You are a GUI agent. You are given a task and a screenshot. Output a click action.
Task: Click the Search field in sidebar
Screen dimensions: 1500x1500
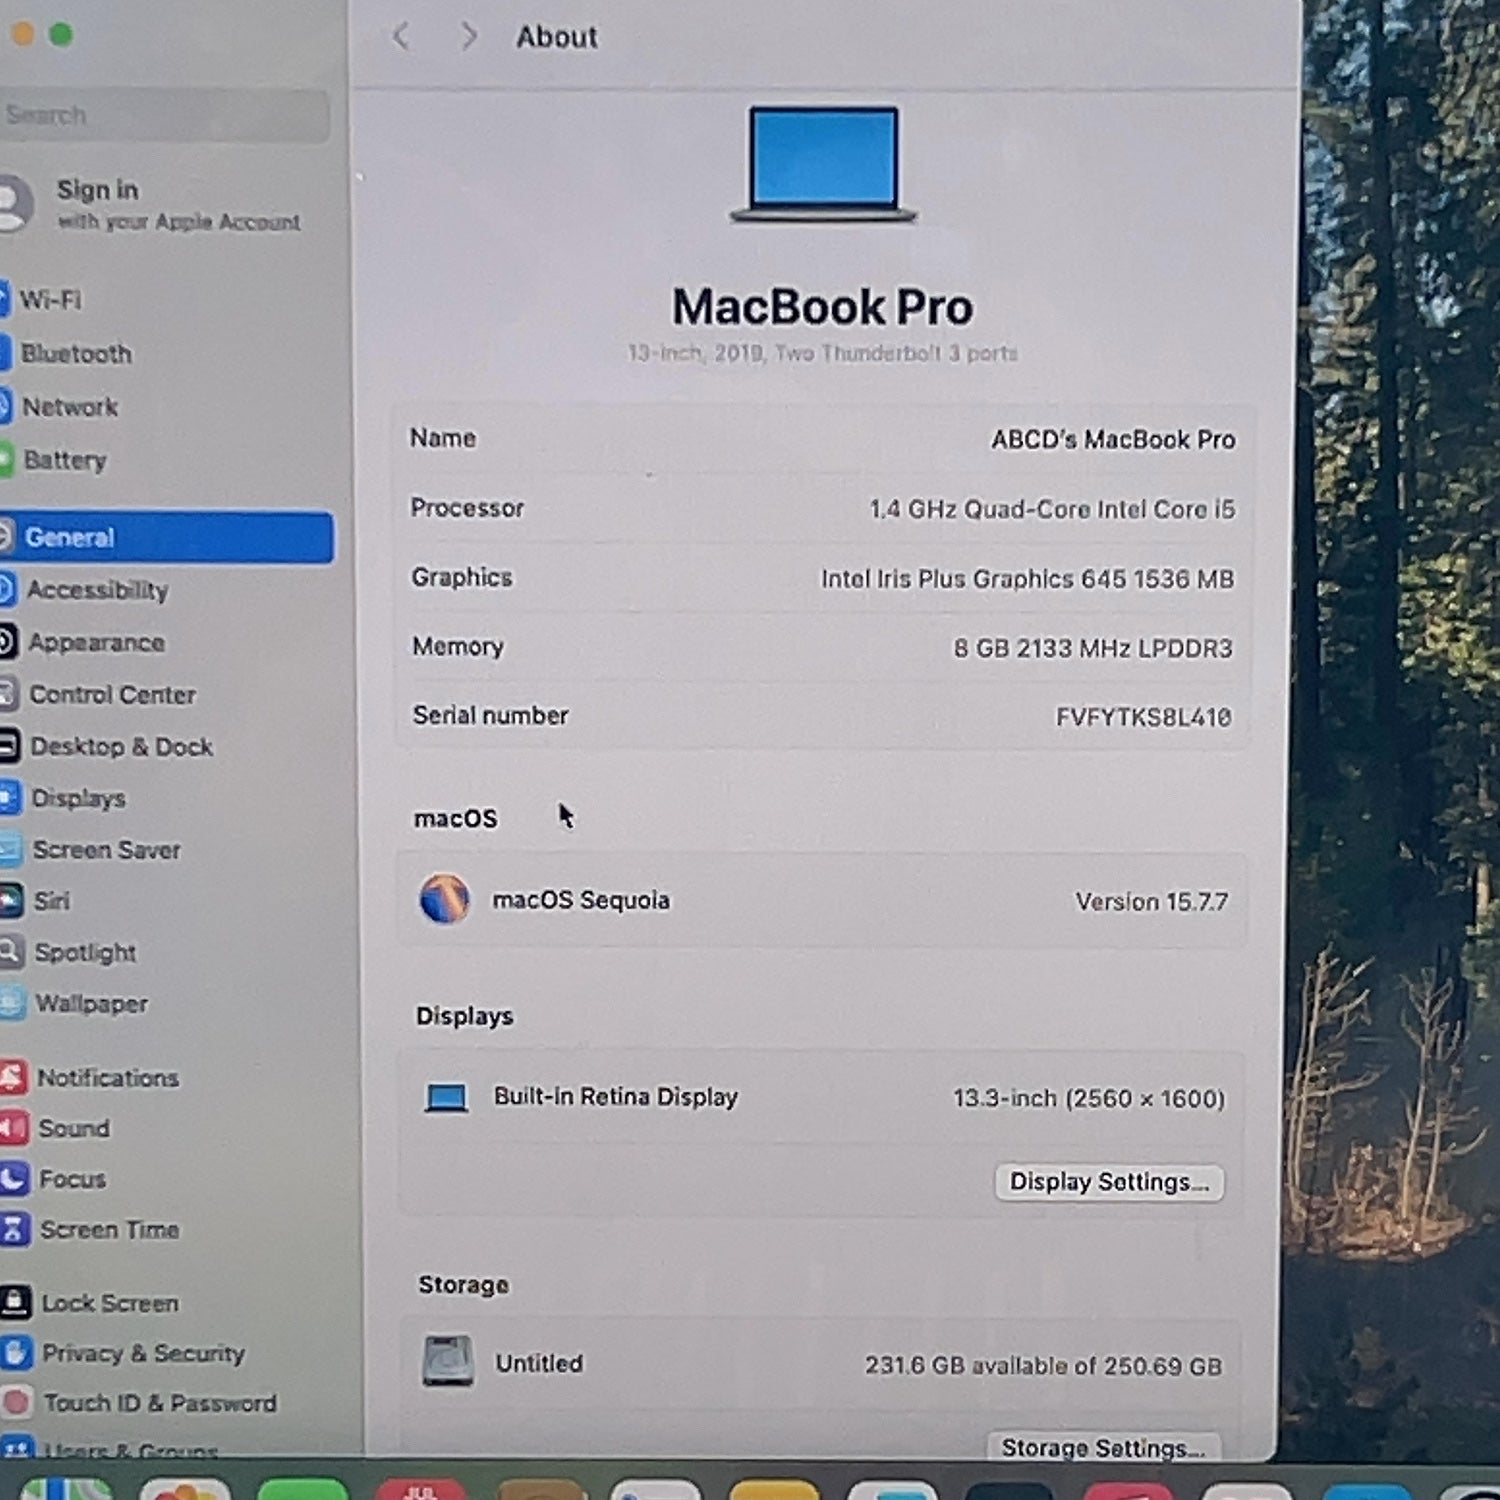tap(165, 115)
